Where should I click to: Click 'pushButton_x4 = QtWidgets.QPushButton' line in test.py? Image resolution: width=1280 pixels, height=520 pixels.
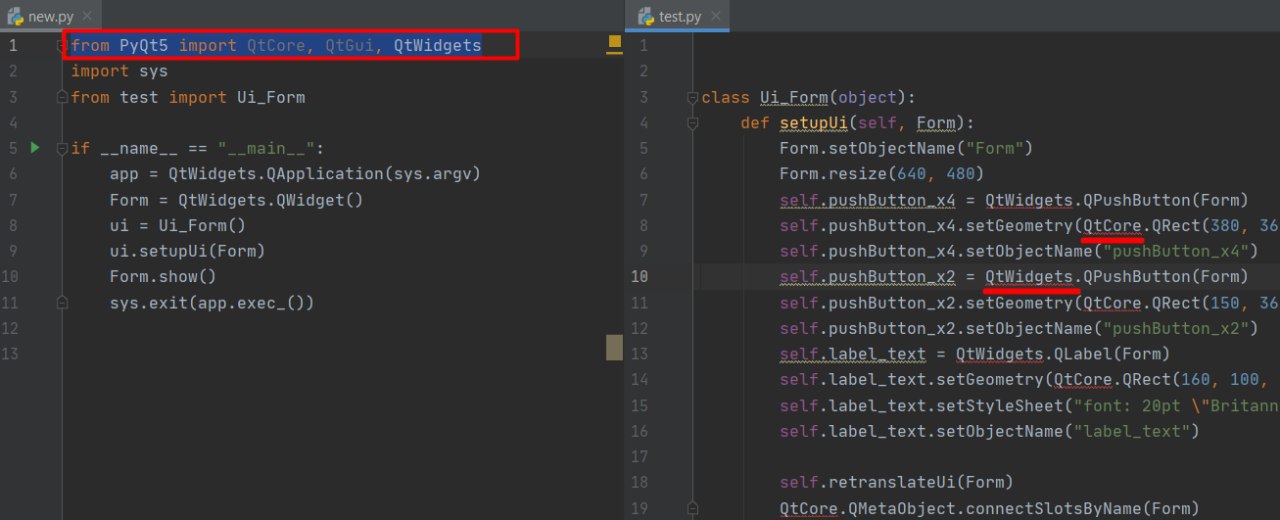click(1014, 200)
